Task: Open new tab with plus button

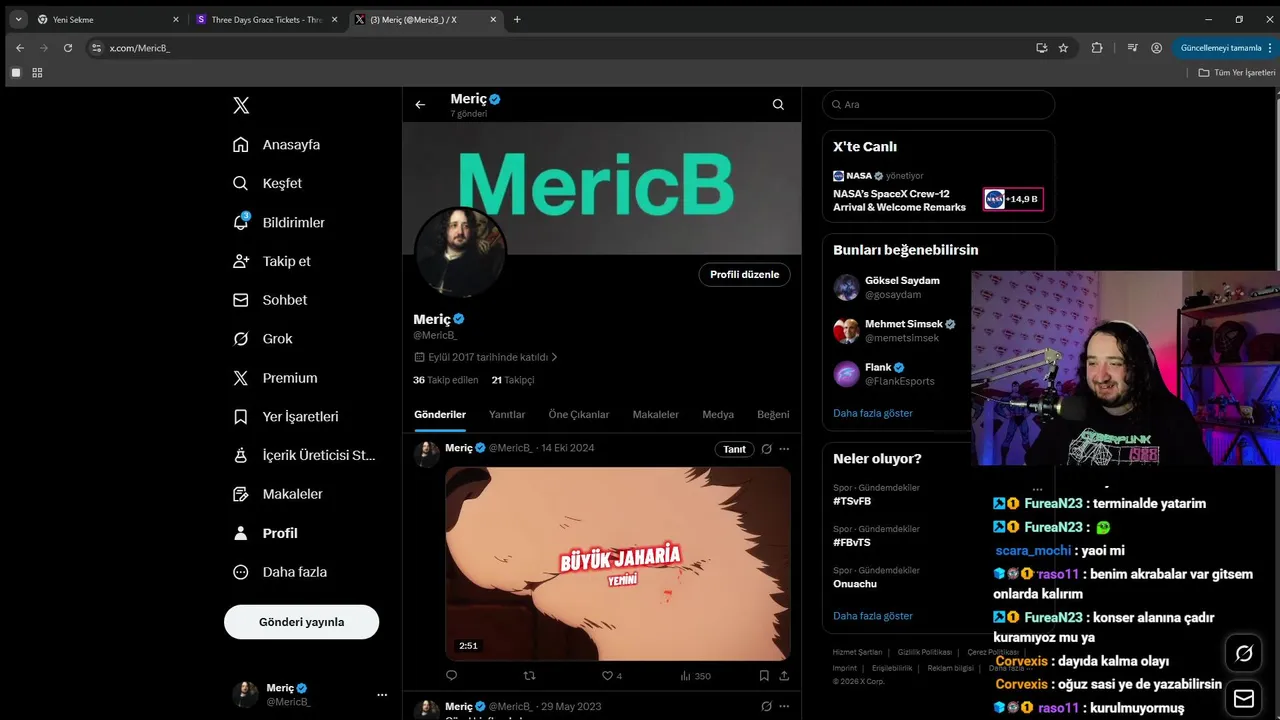Action: 517,19
